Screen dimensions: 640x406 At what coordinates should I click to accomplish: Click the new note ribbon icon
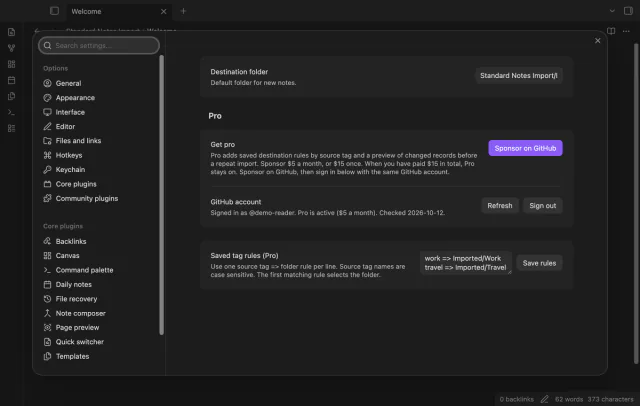pos(11,32)
